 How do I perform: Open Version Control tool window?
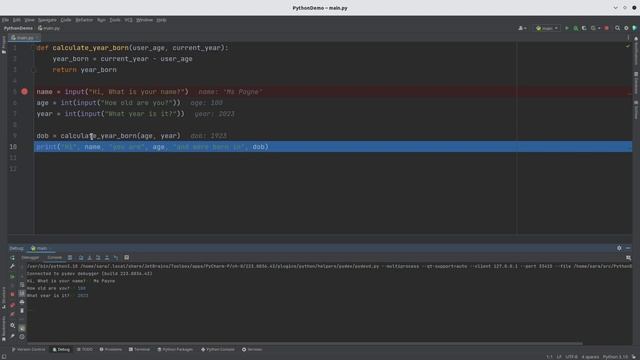click(29, 349)
